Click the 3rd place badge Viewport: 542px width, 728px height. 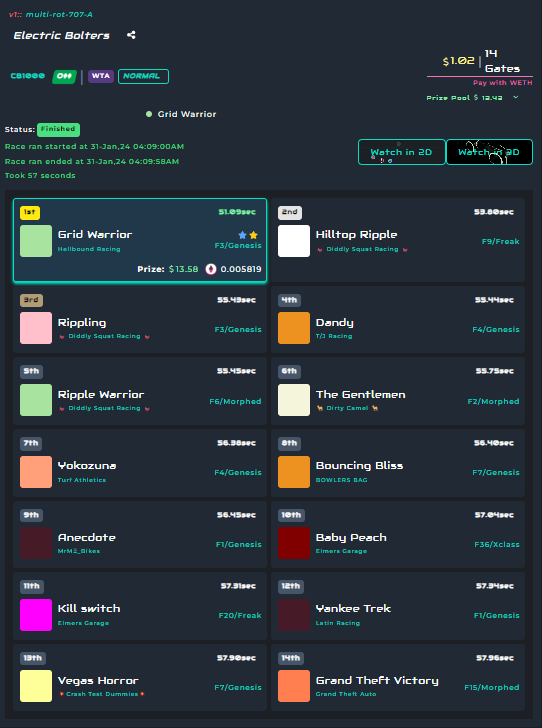pyautogui.click(x=31, y=300)
